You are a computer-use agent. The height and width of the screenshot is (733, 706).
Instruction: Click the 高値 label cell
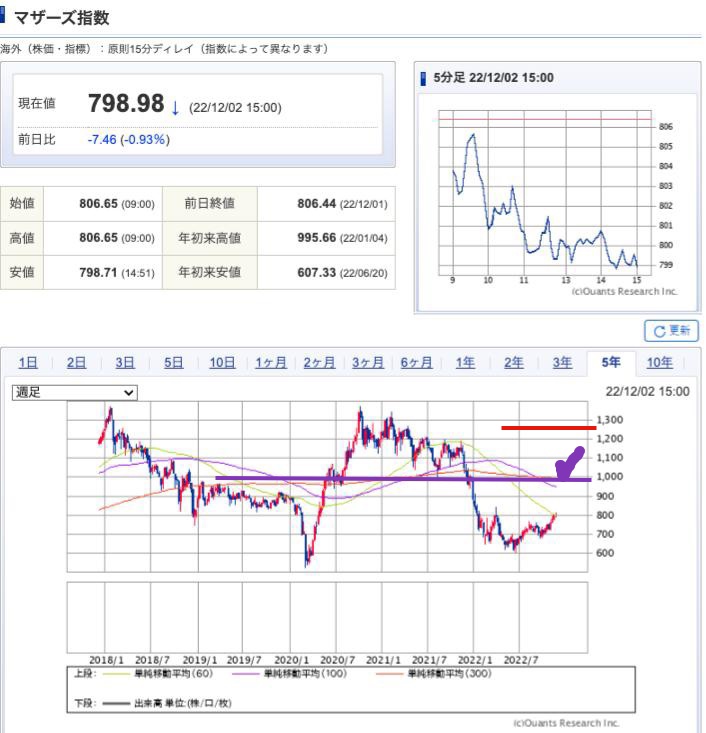pos(22,238)
